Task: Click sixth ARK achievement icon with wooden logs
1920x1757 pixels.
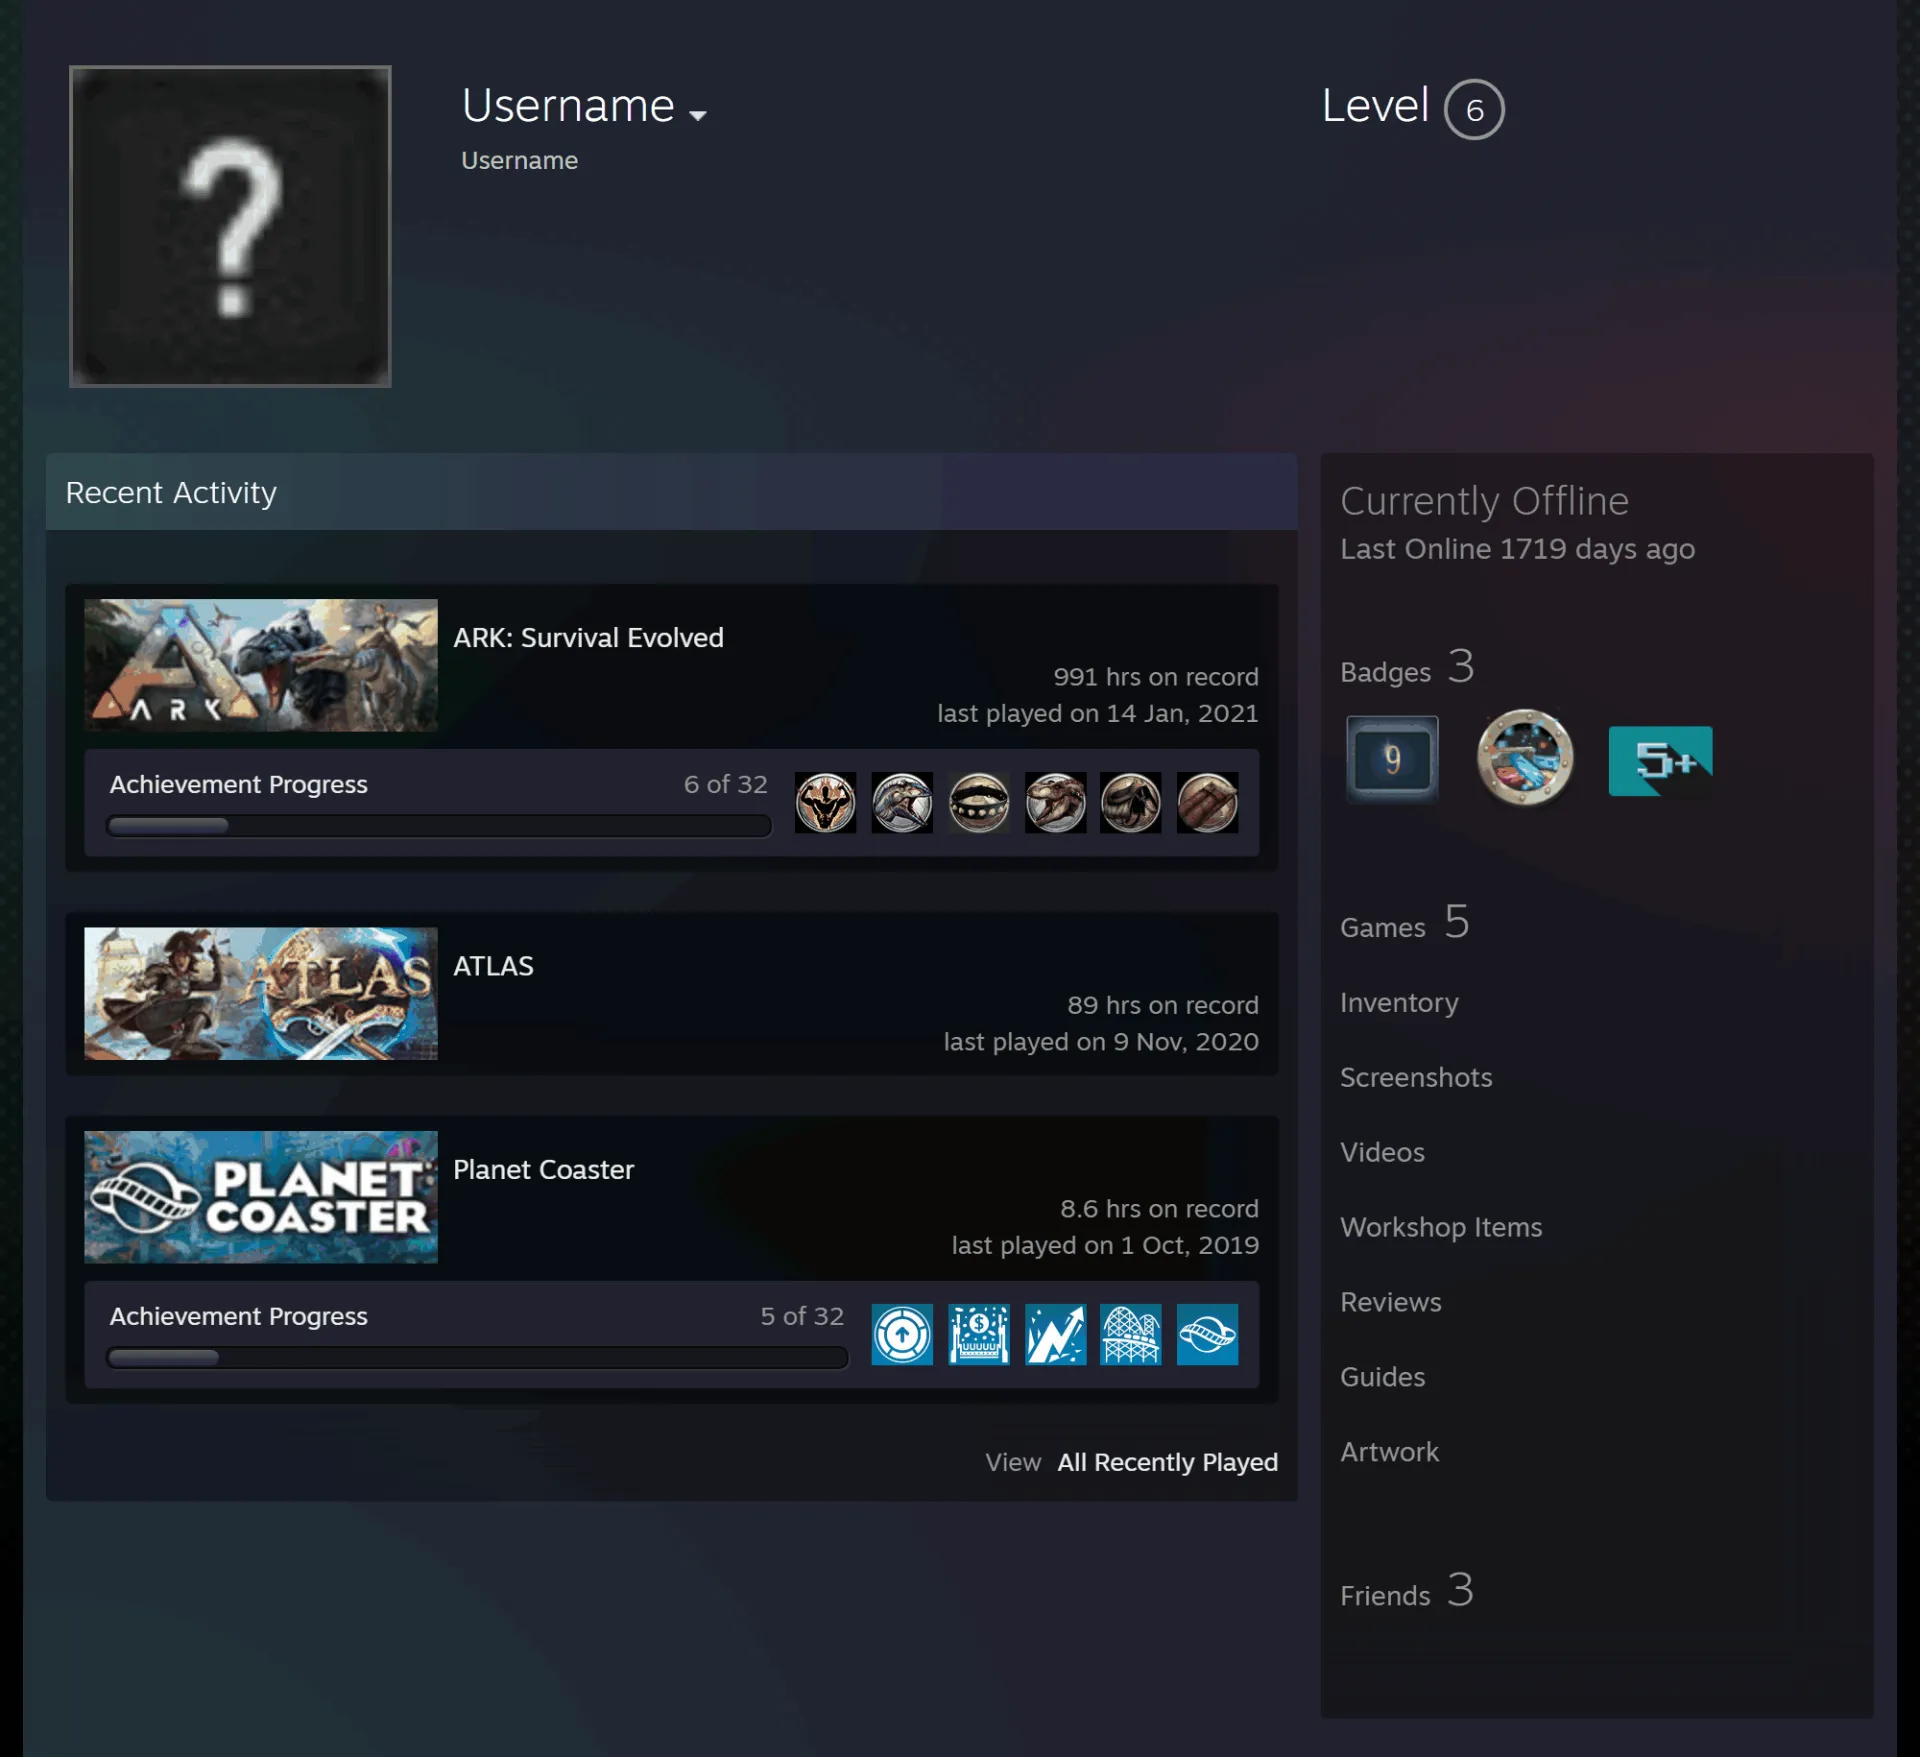Action: point(1207,802)
